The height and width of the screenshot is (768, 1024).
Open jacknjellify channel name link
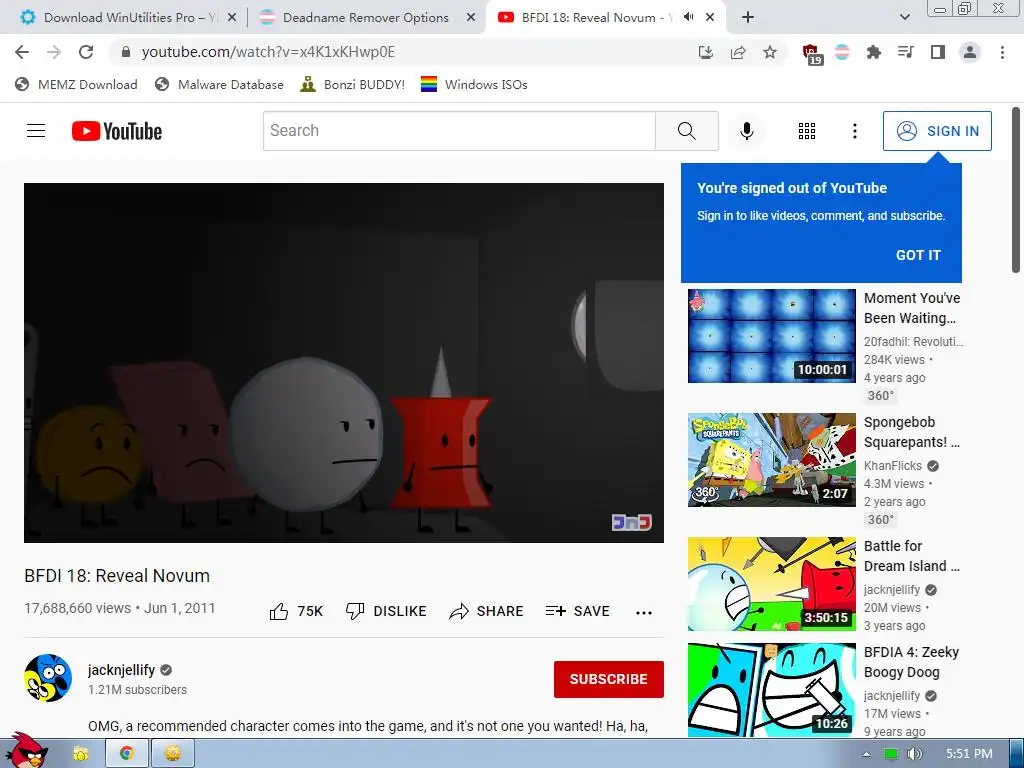click(121, 670)
